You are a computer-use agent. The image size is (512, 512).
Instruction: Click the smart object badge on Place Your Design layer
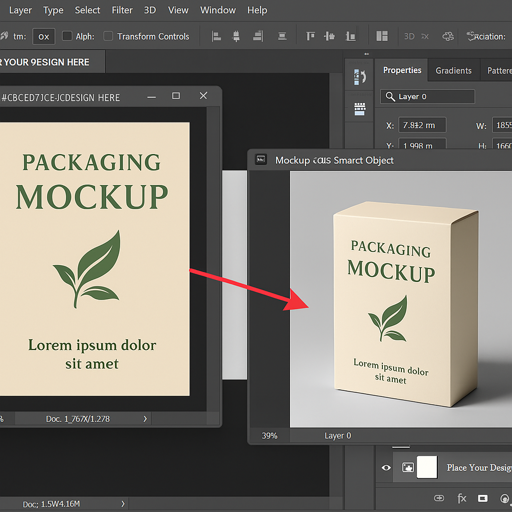(408, 467)
